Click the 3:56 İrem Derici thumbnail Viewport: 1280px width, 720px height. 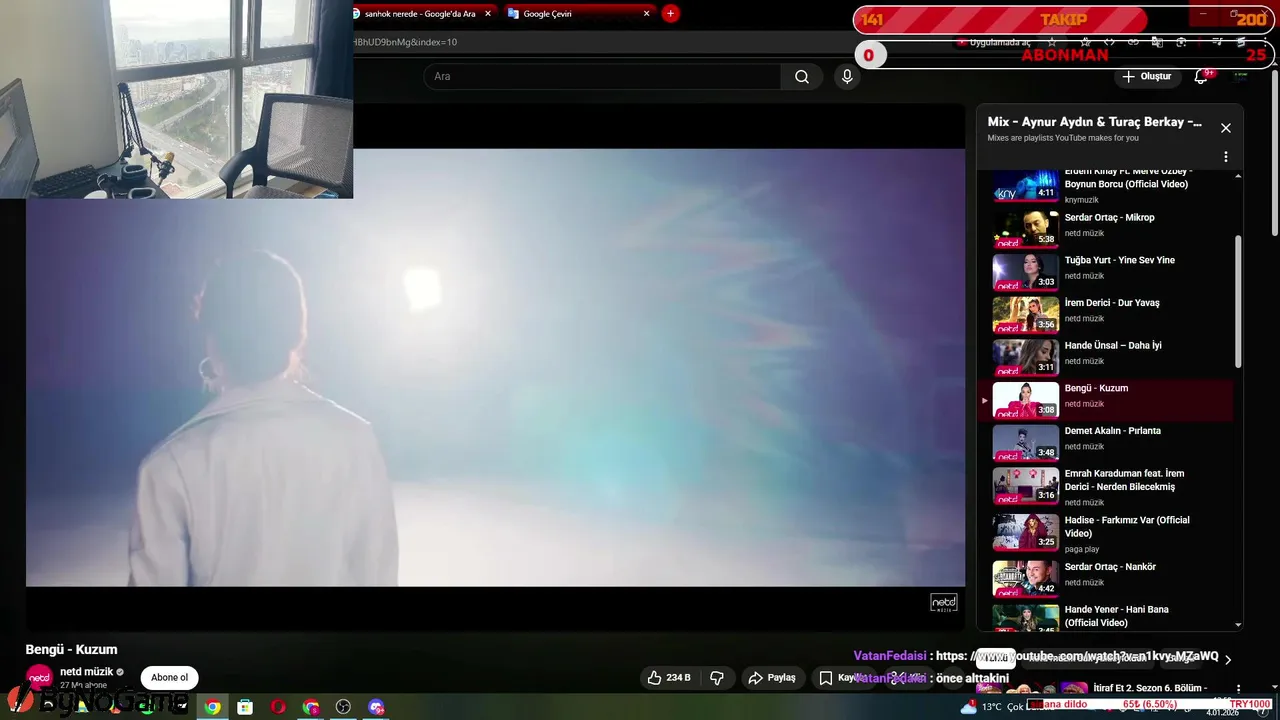click(x=1025, y=314)
